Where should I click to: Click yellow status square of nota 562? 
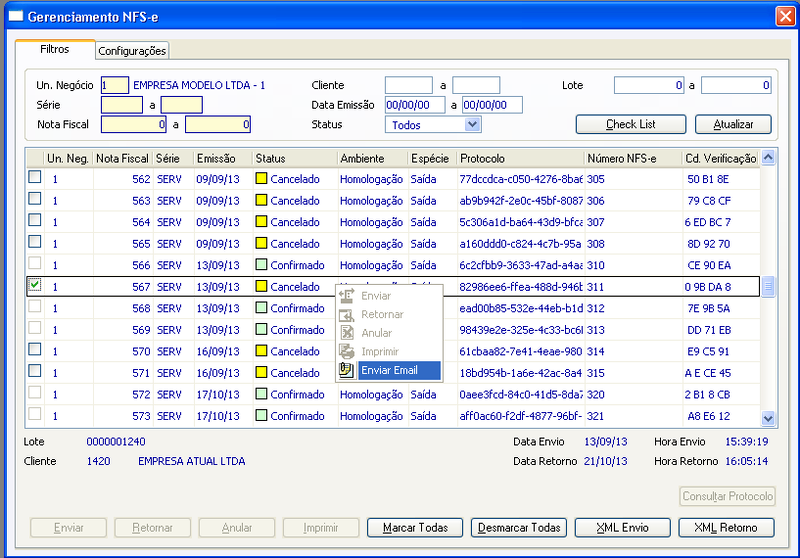click(261, 179)
